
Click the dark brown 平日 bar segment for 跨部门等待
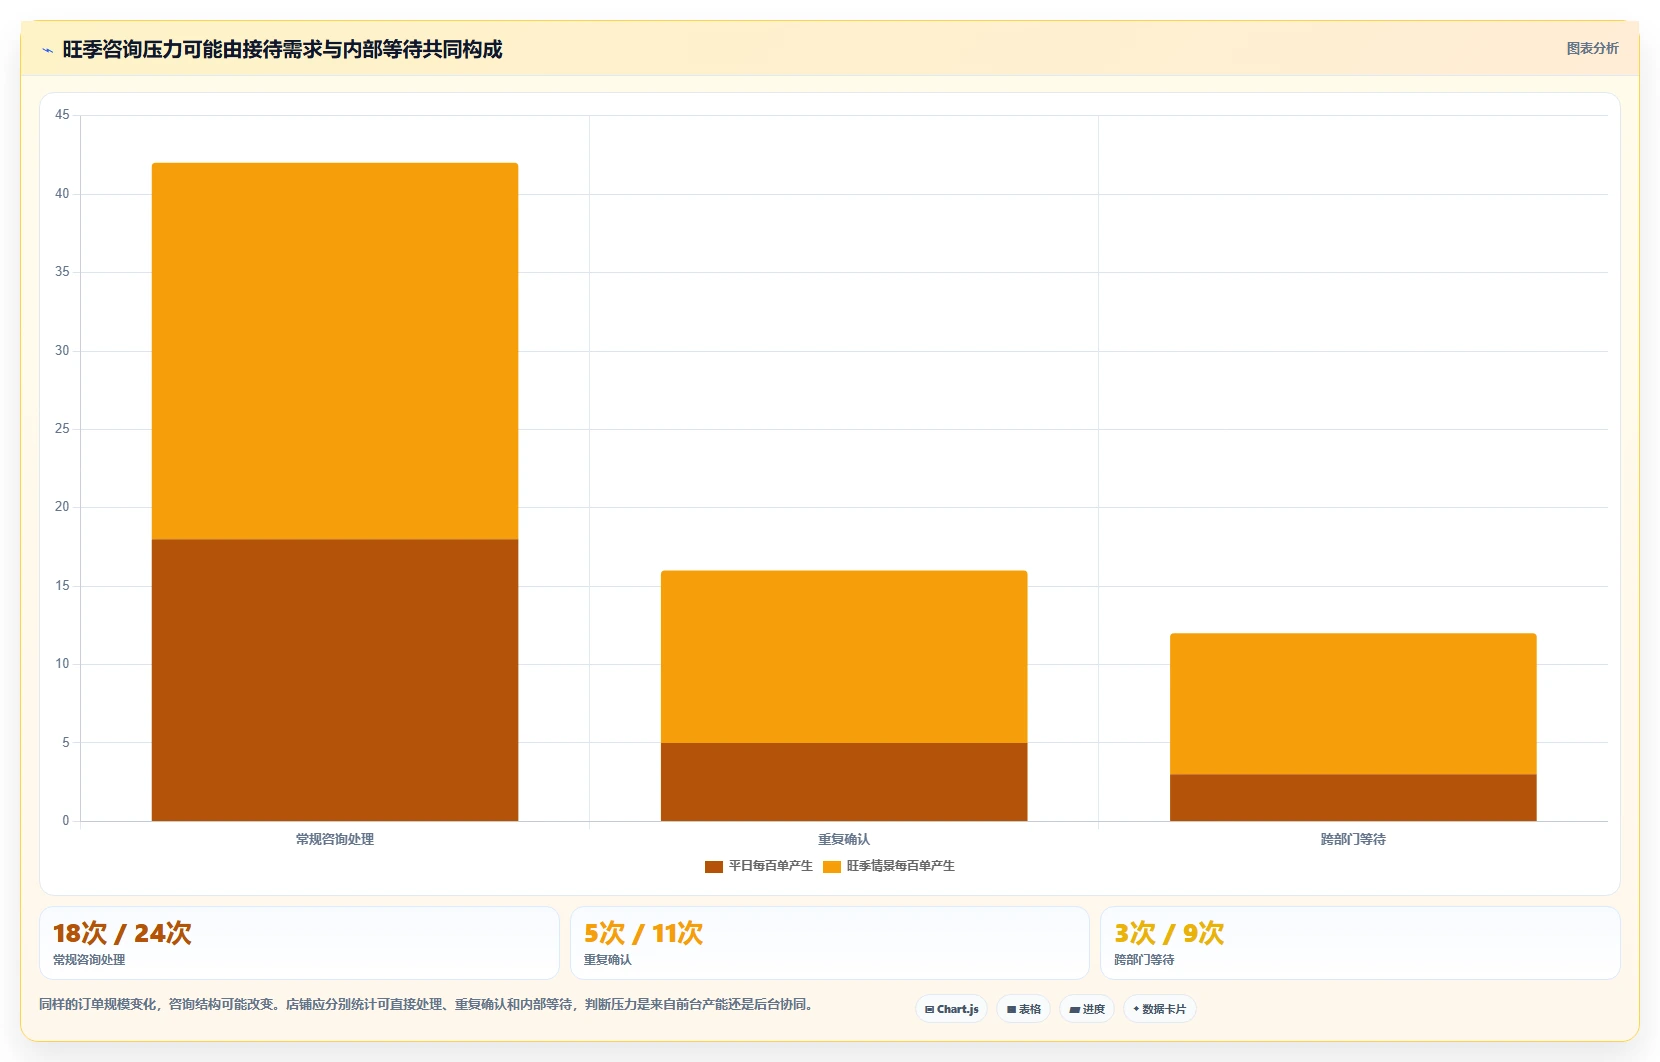coord(1353,798)
